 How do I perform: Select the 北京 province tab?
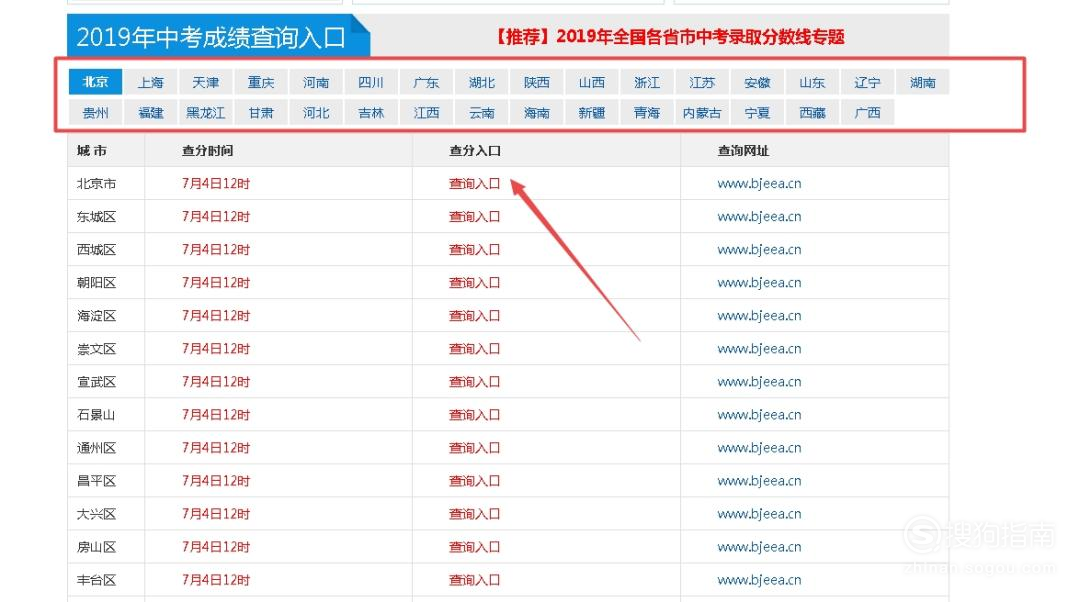pos(95,82)
